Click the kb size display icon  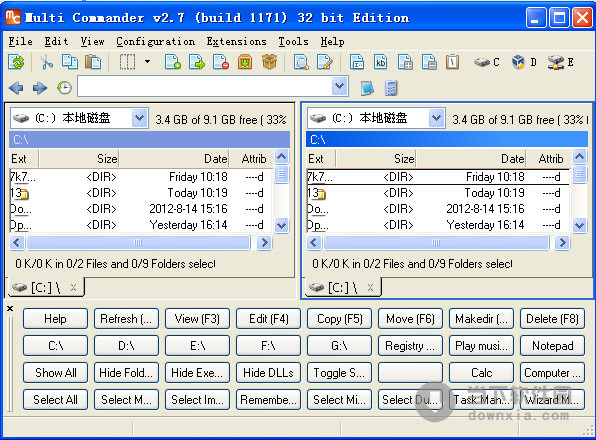click(x=380, y=62)
